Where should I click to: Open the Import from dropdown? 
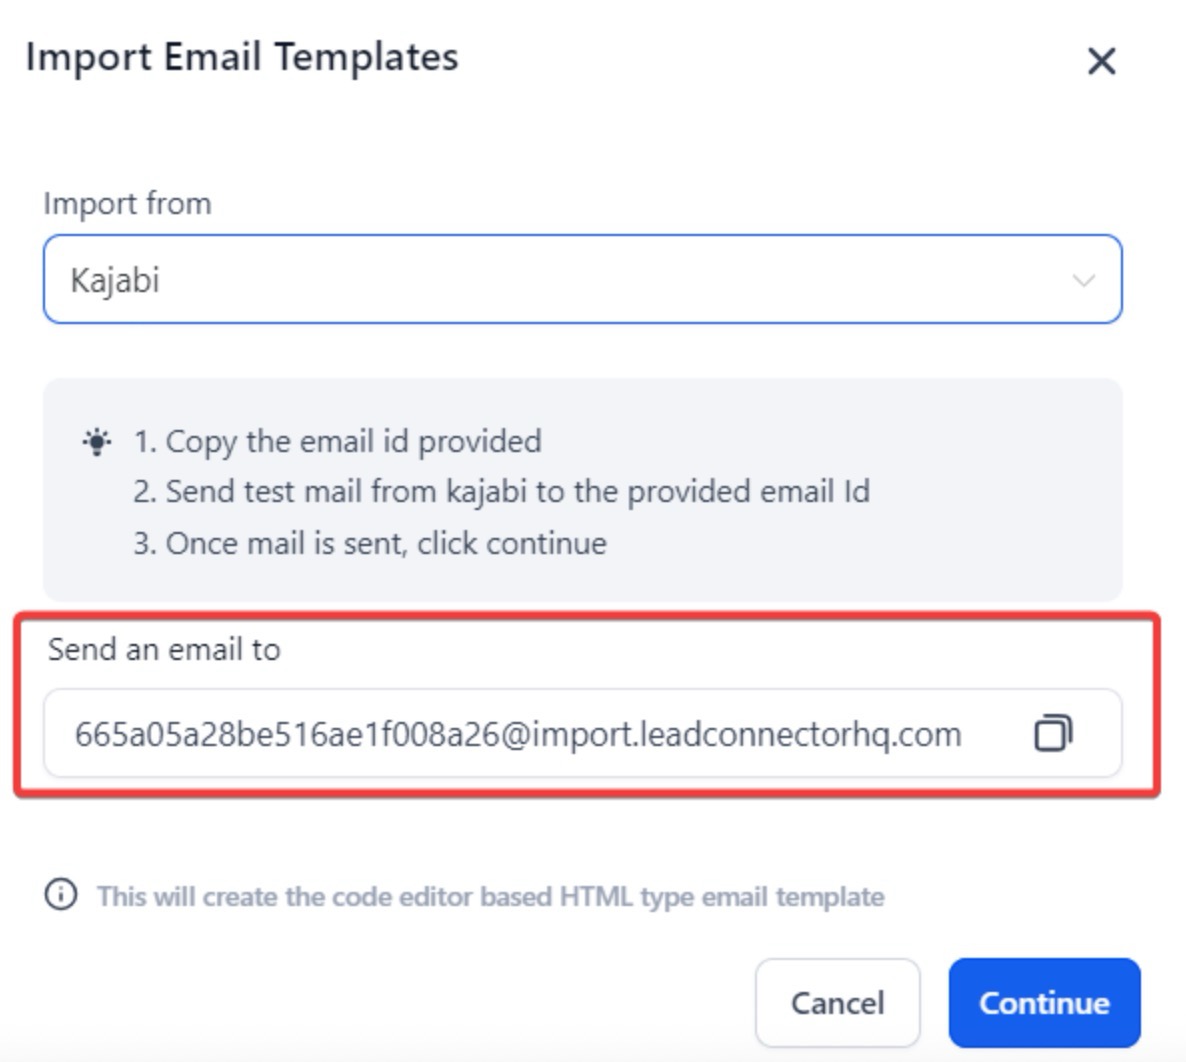click(x=582, y=279)
